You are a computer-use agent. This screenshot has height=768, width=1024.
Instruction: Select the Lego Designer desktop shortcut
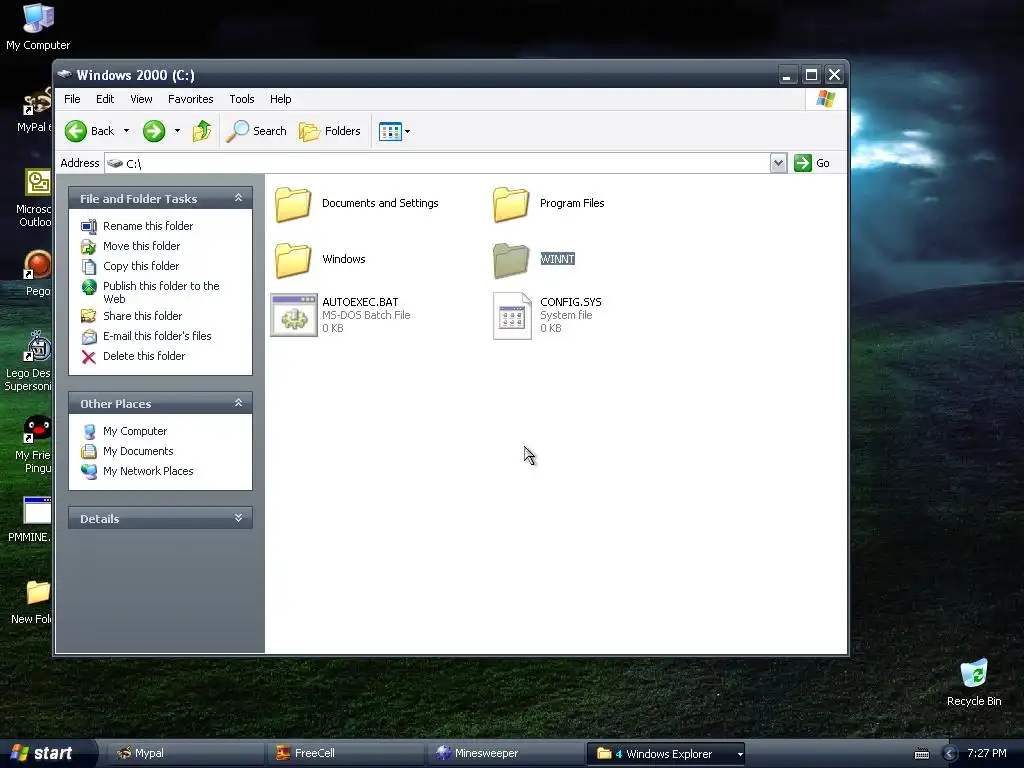click(x=37, y=346)
